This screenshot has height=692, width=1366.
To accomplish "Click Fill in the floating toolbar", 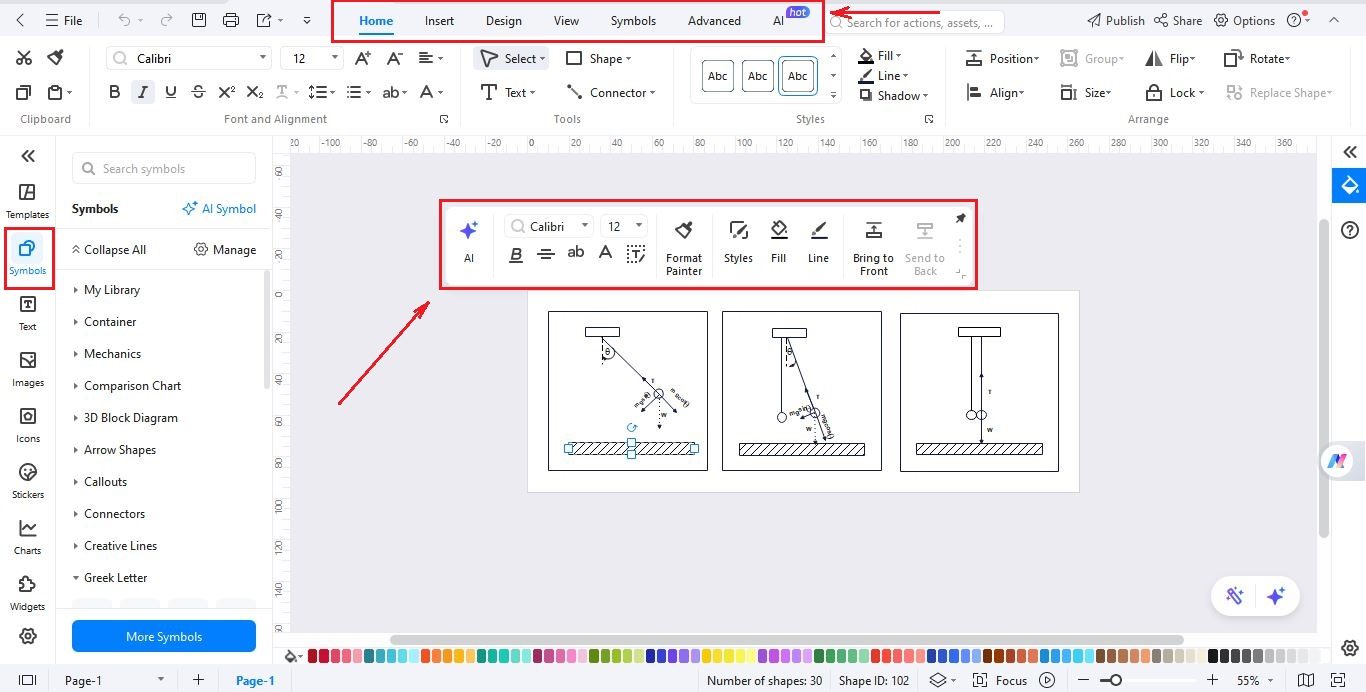I will coord(779,242).
